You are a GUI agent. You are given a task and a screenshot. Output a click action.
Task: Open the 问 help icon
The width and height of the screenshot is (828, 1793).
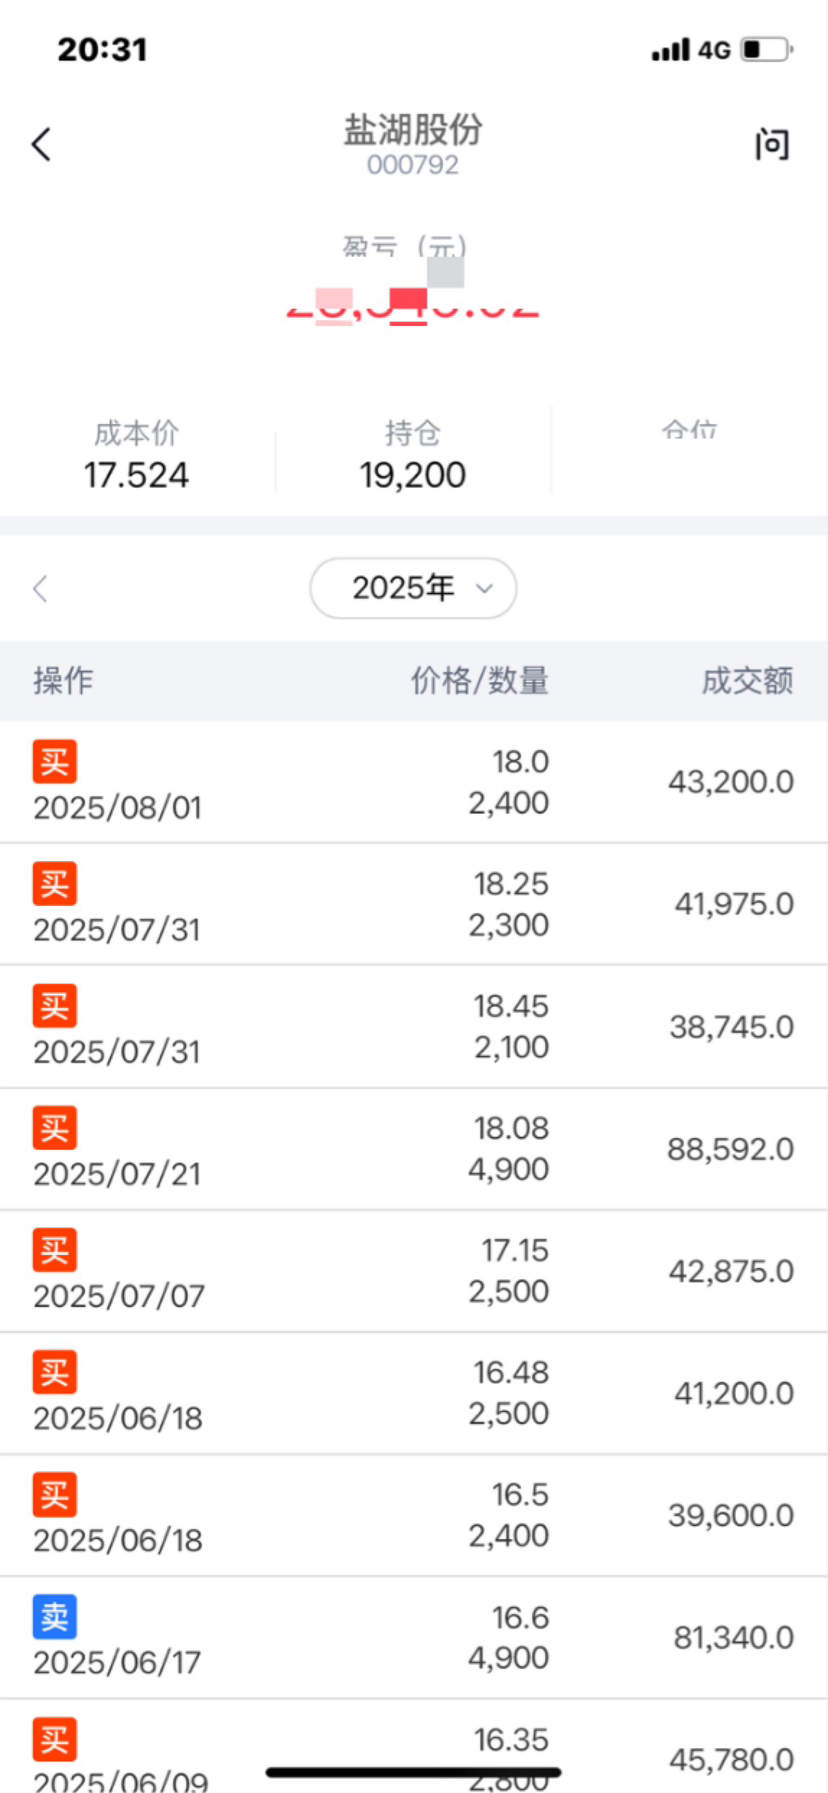[x=771, y=144]
